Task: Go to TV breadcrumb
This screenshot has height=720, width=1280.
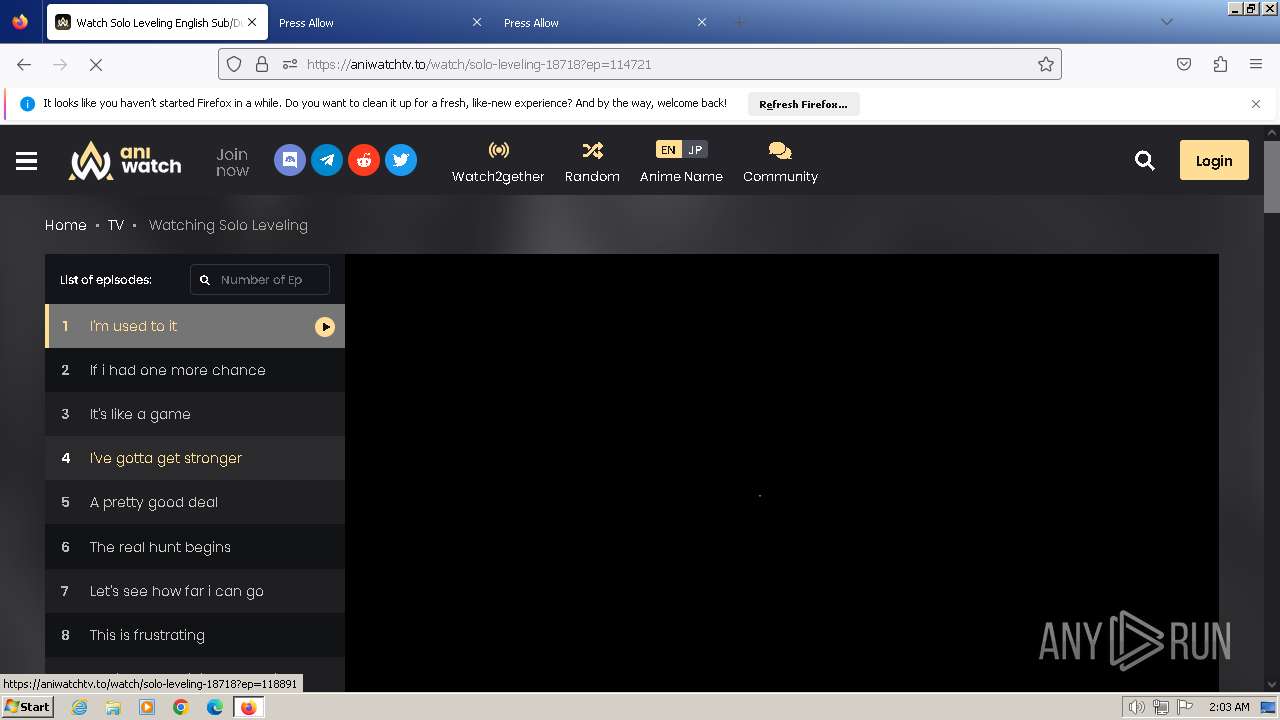Action: click(x=116, y=225)
